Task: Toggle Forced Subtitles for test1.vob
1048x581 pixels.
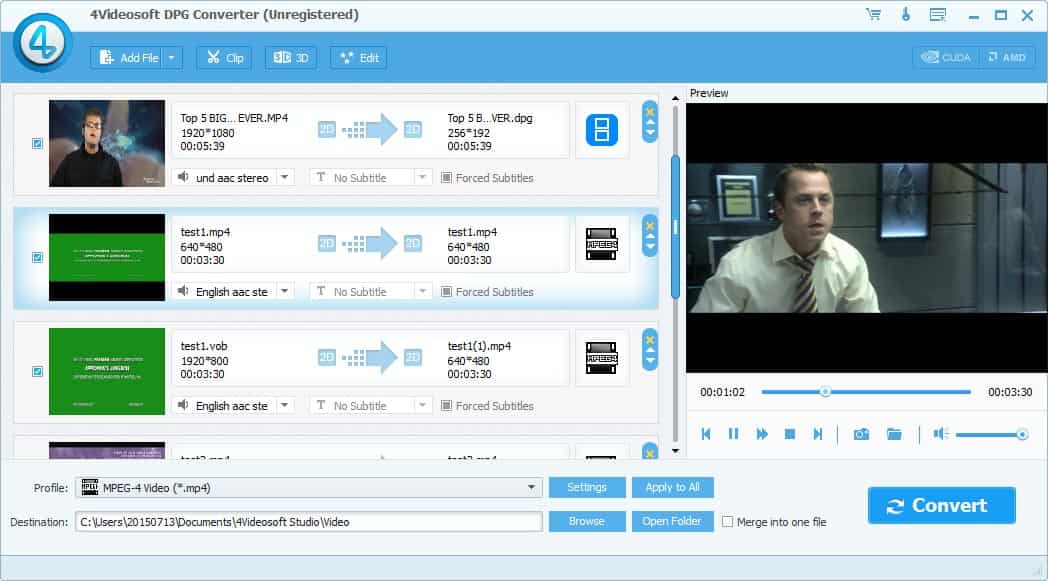Action: click(446, 406)
